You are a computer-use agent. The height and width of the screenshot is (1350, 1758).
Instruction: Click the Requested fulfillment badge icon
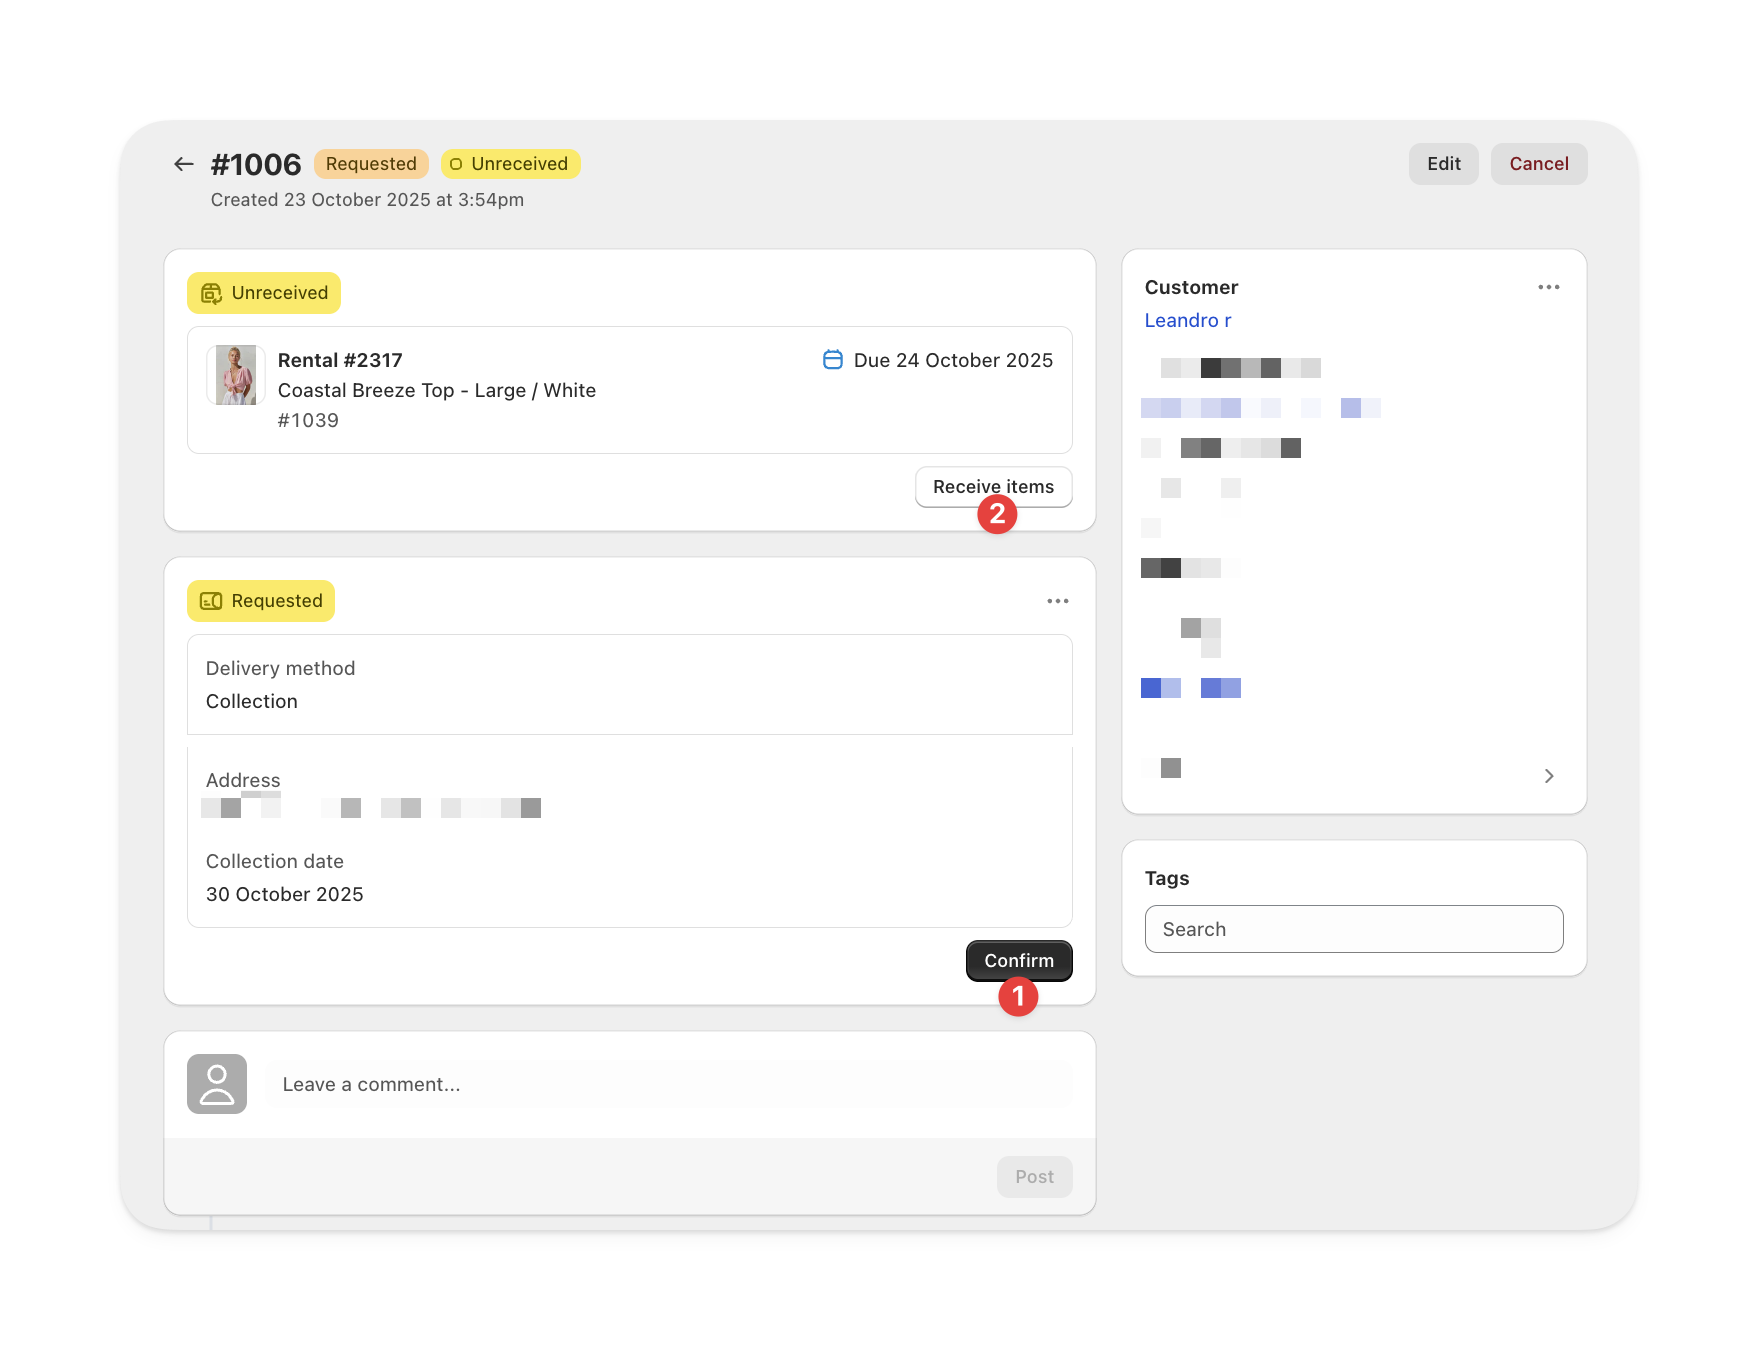point(211,600)
